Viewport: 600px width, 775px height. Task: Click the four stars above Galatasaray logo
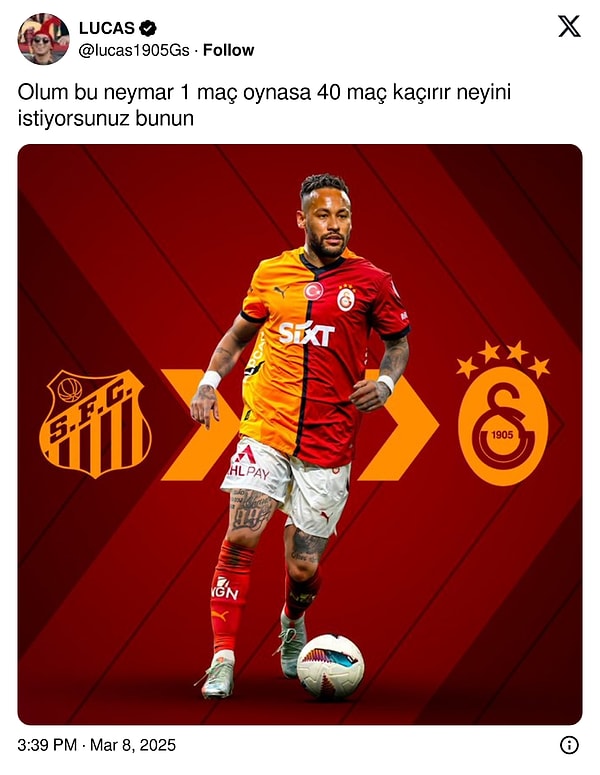tap(503, 358)
